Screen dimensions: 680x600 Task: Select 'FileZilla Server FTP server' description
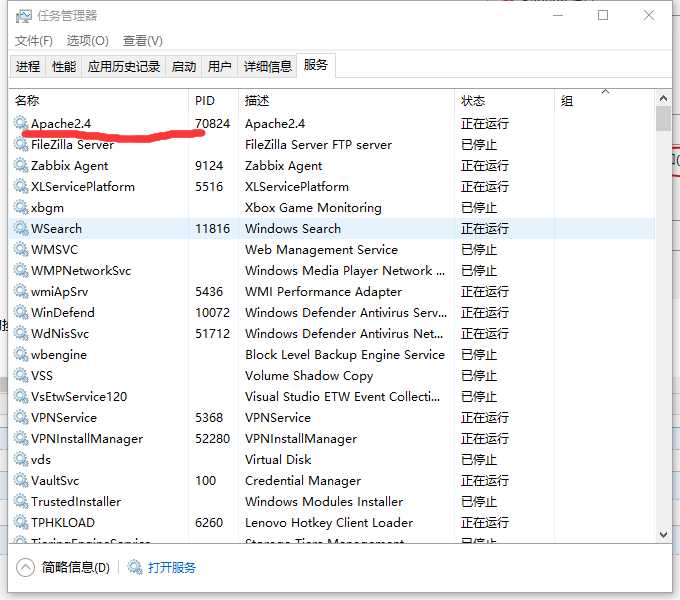(x=318, y=144)
